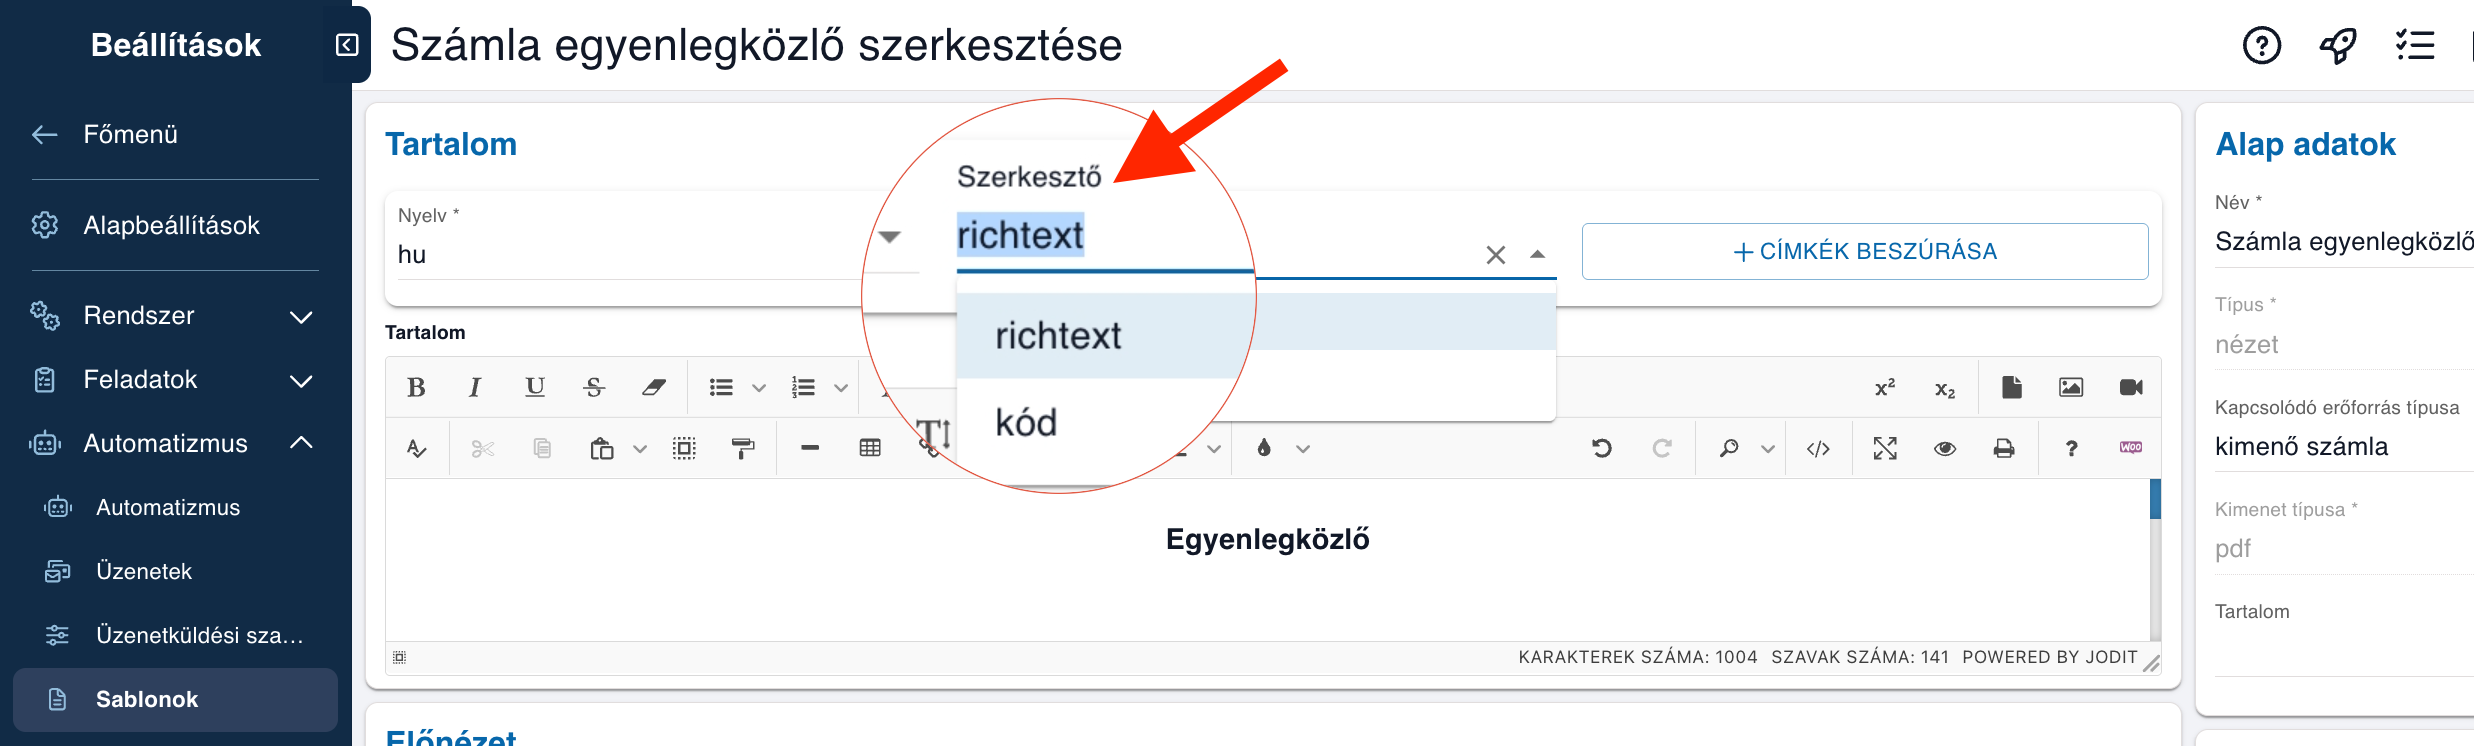This screenshot has width=2474, height=746.
Task: Go back to Főmenü
Action: pos(130,134)
